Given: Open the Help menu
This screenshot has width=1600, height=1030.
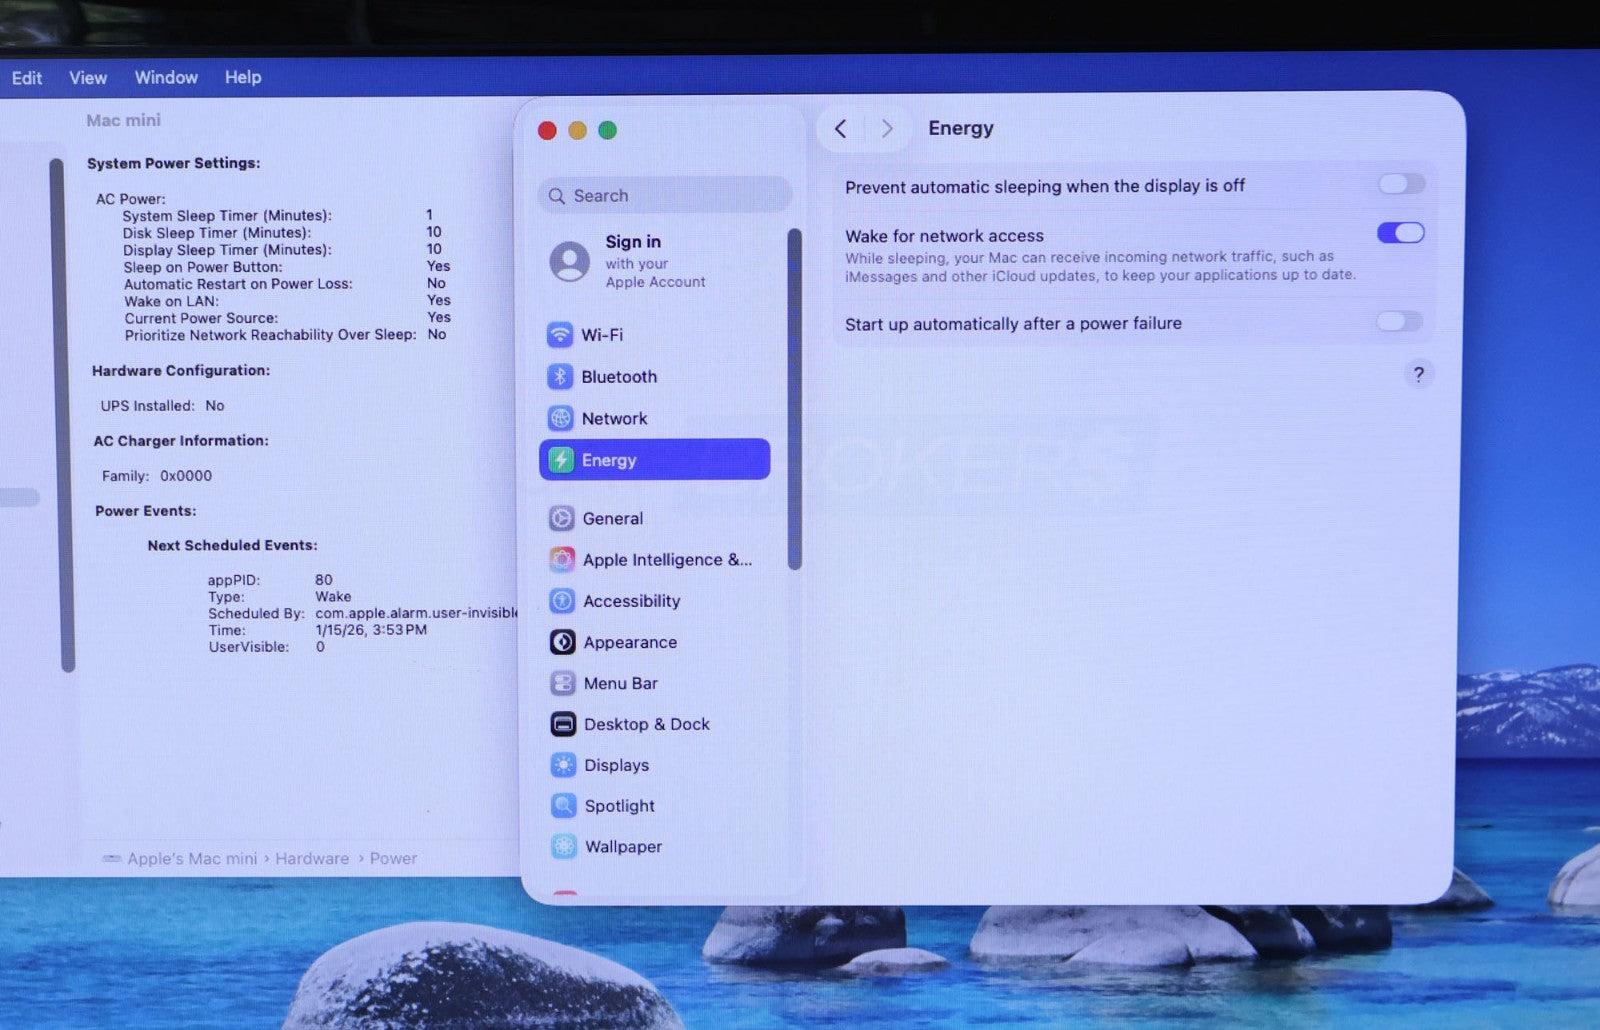Looking at the screenshot, I should pyautogui.click(x=243, y=78).
